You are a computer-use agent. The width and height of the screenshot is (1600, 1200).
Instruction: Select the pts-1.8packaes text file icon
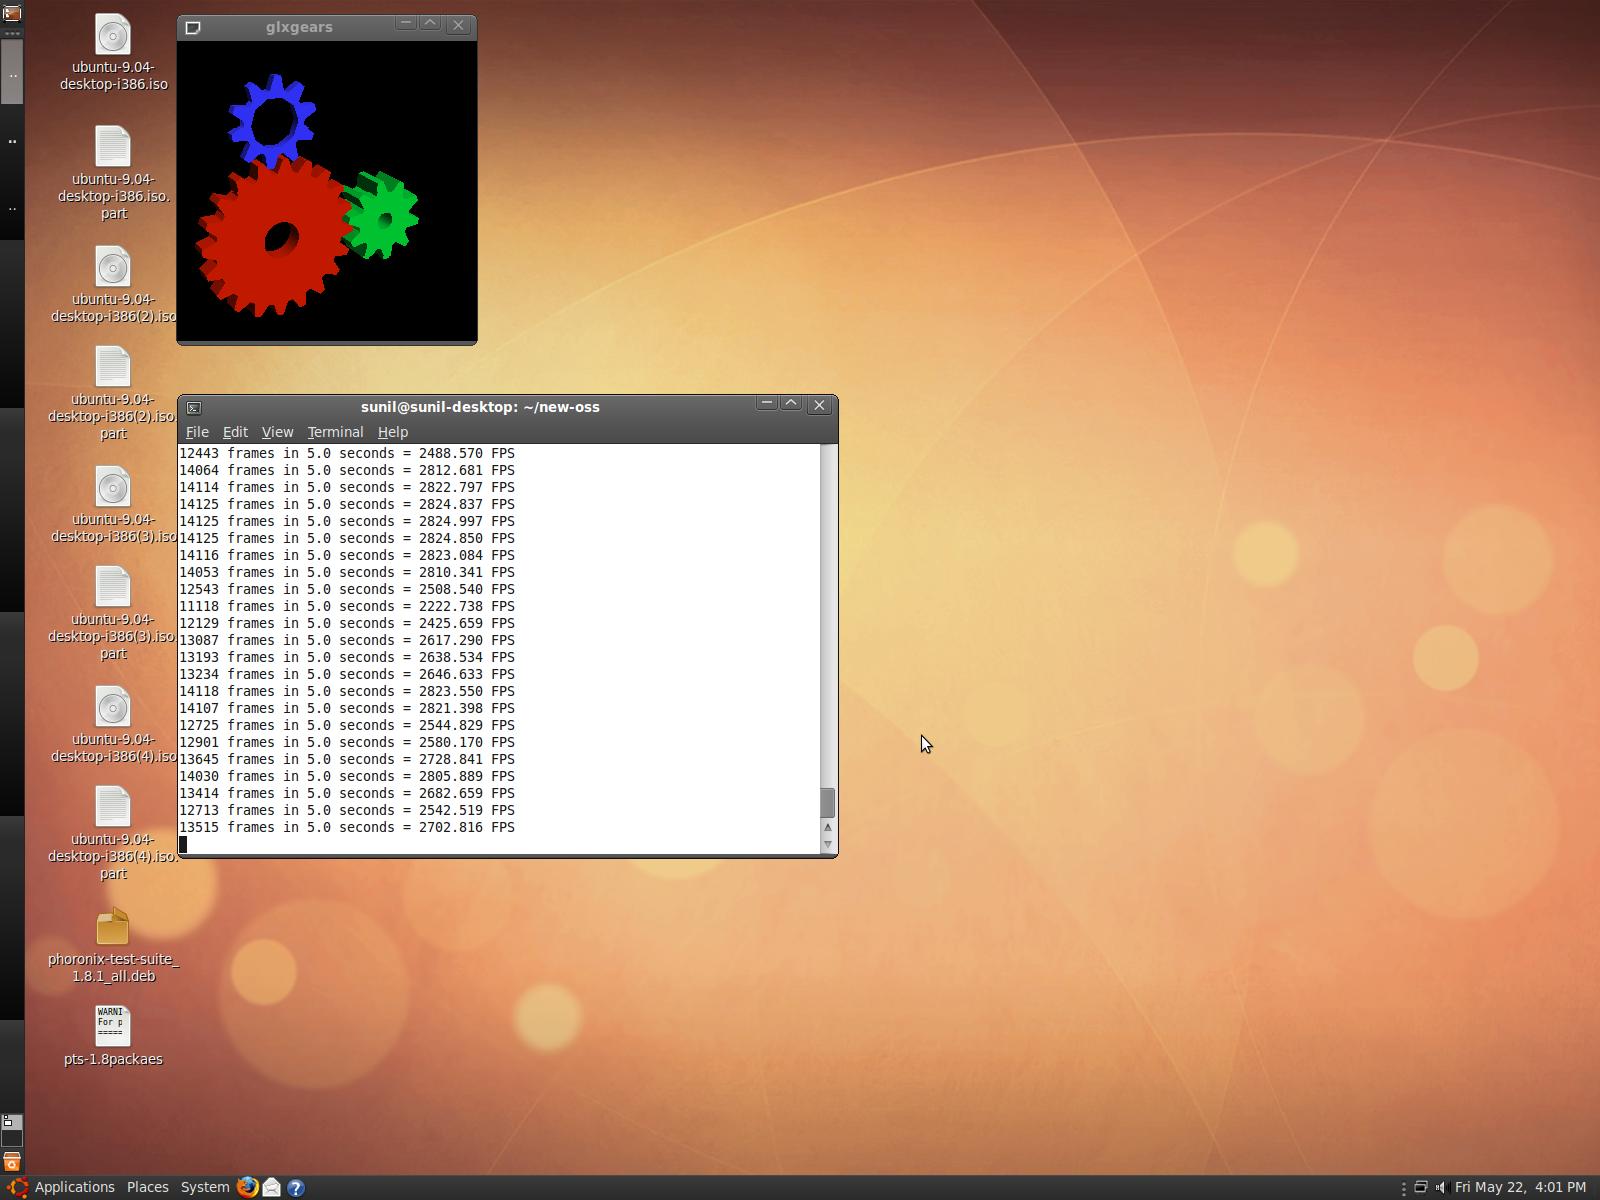coord(113,1027)
